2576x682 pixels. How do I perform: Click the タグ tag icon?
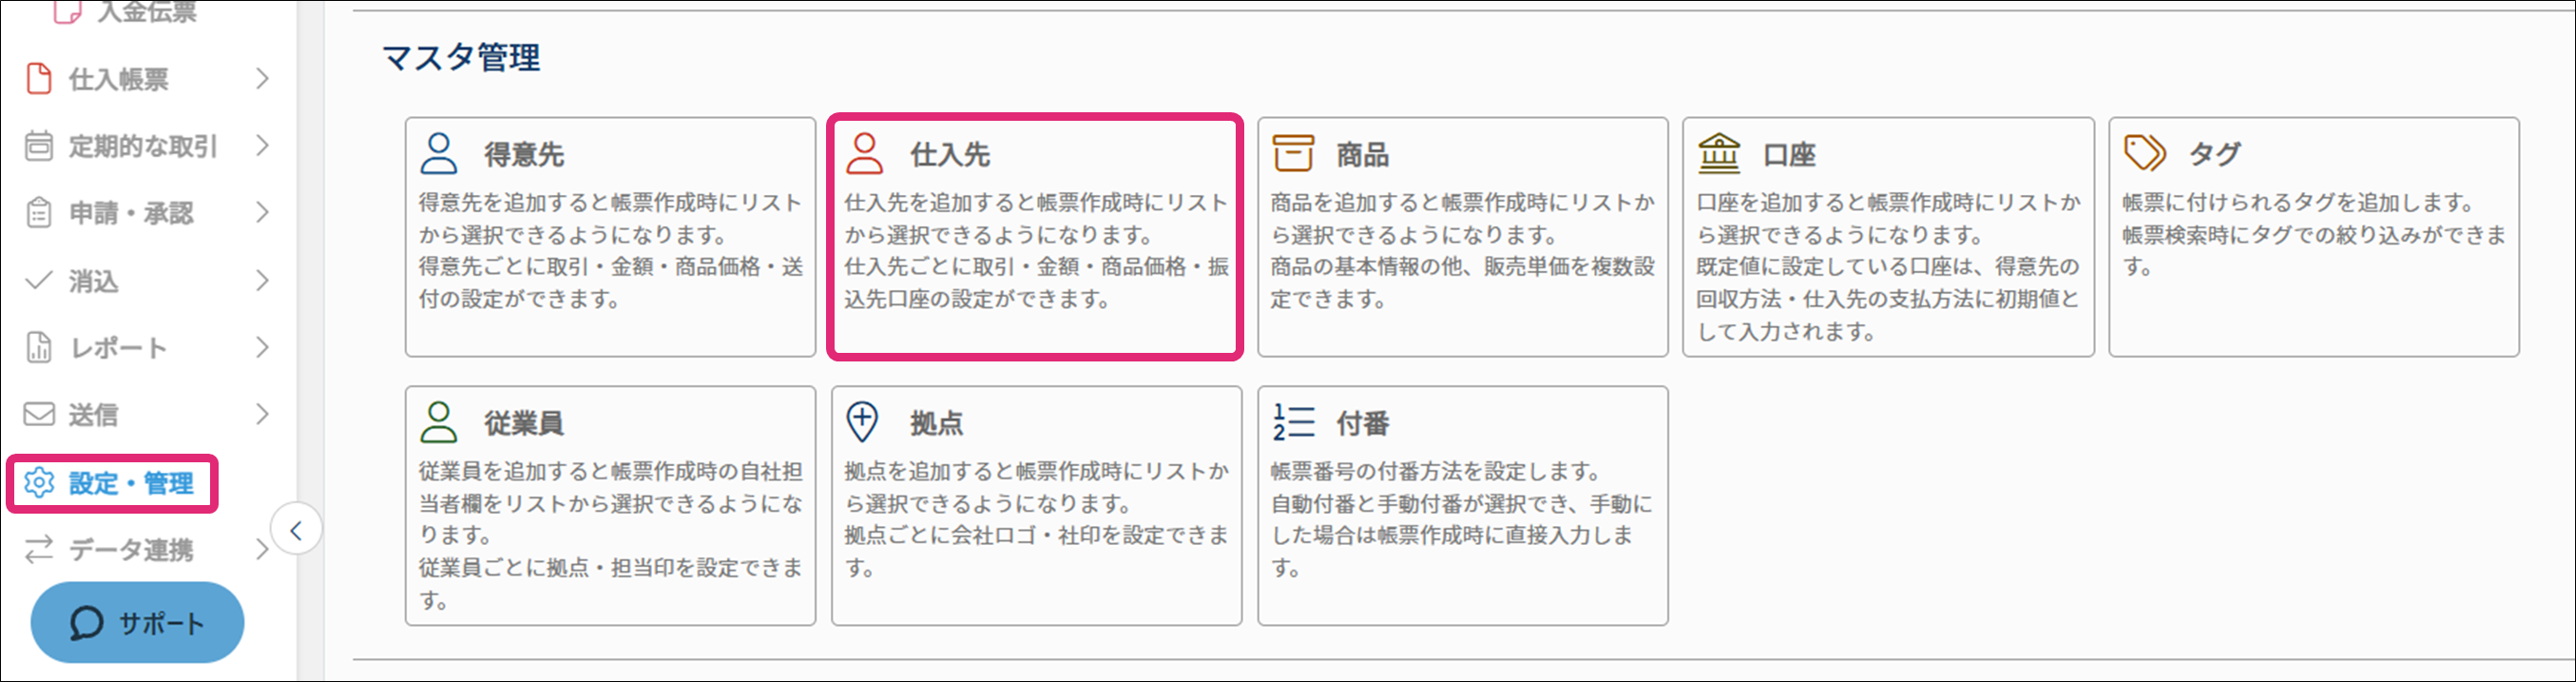2144,154
